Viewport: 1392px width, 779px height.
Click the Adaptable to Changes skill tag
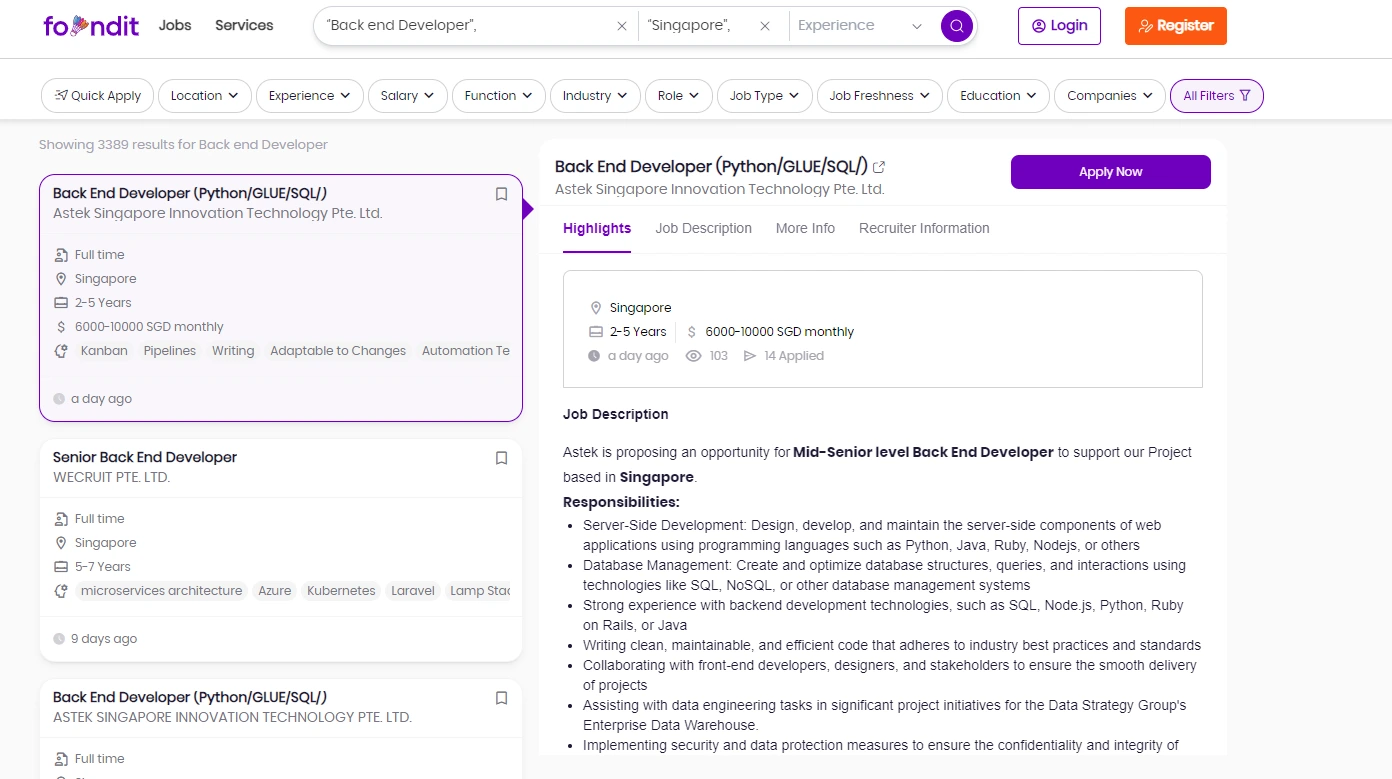tap(338, 351)
